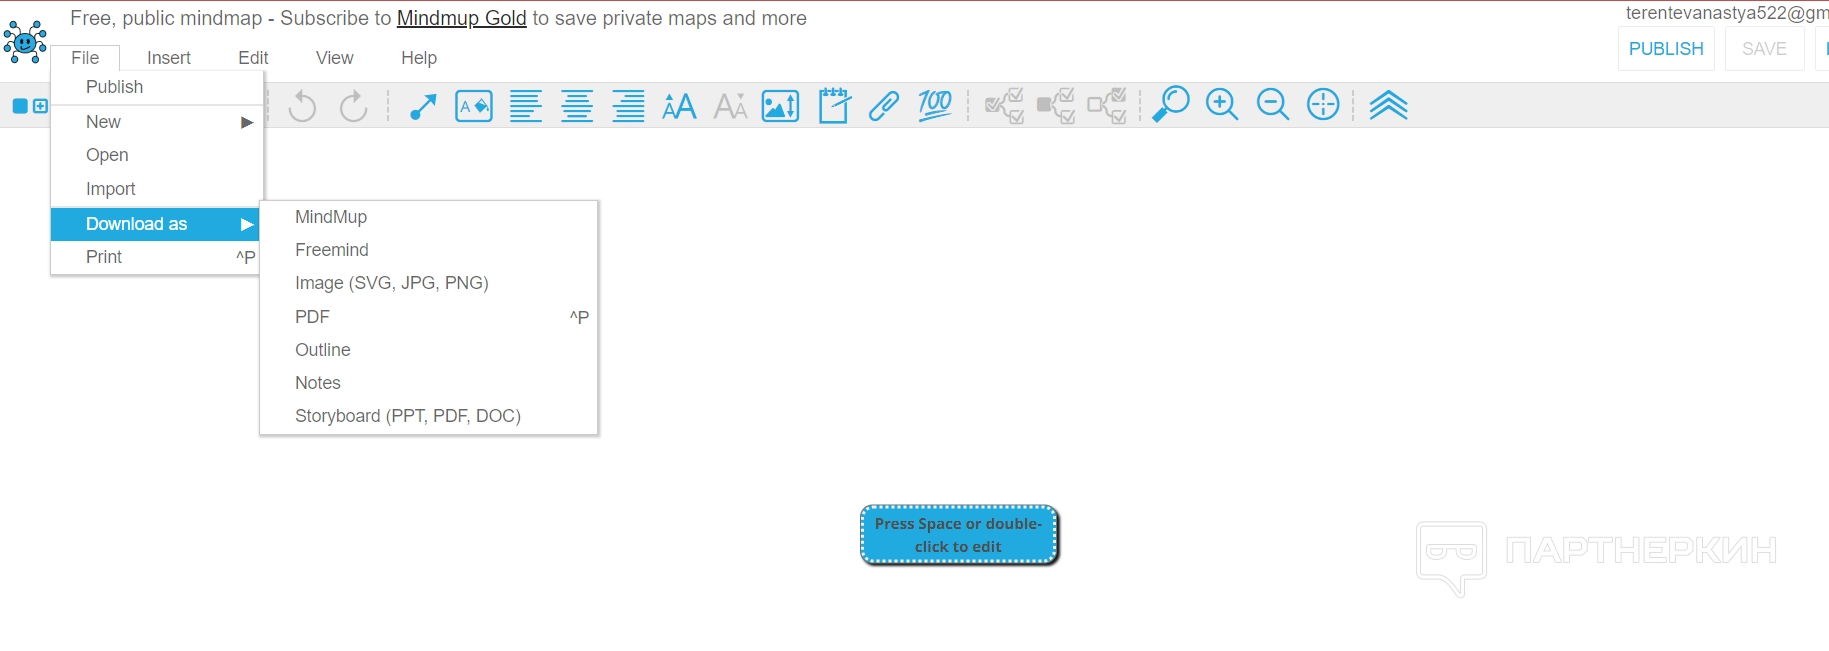The width and height of the screenshot is (1829, 651).
Task: Click the first grayed node checklist icon
Action: coord(1004,105)
